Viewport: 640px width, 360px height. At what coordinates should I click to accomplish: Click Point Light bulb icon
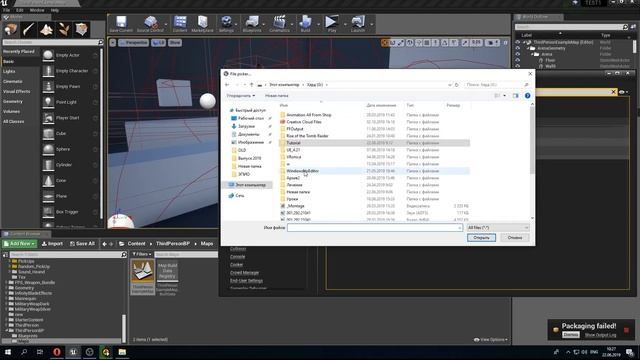[48, 102]
